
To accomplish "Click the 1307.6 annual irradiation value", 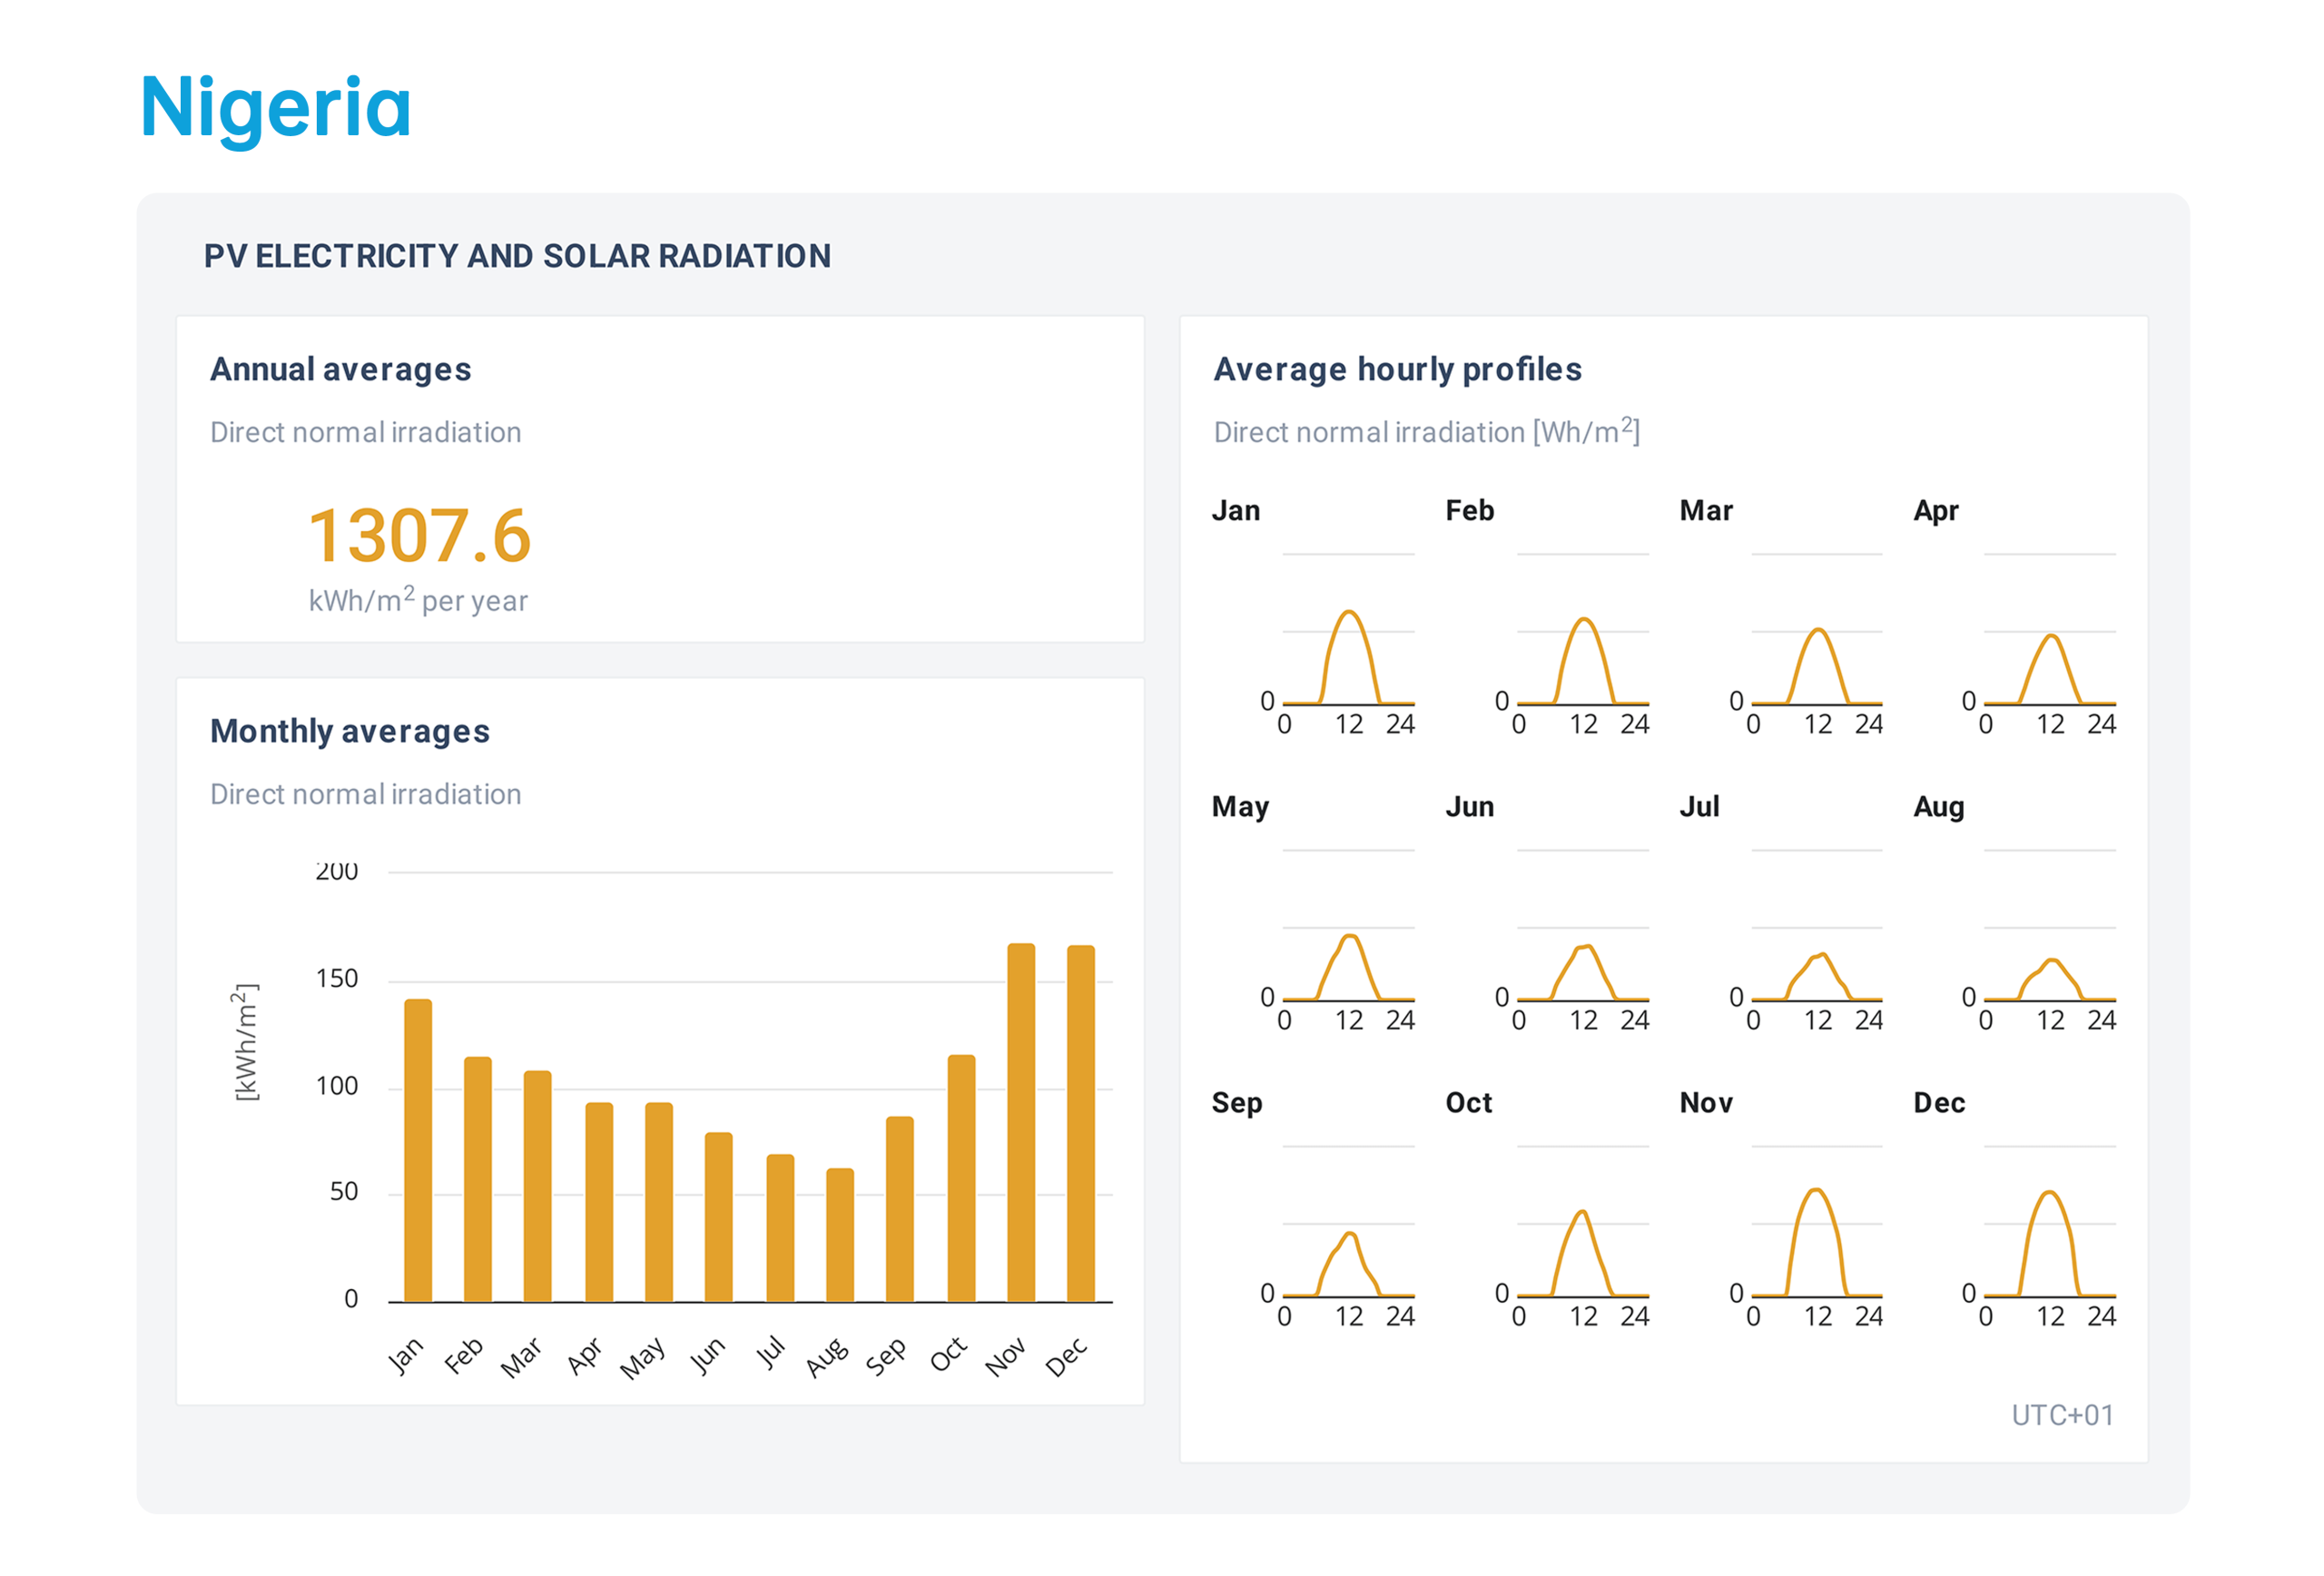I will 419,536.
